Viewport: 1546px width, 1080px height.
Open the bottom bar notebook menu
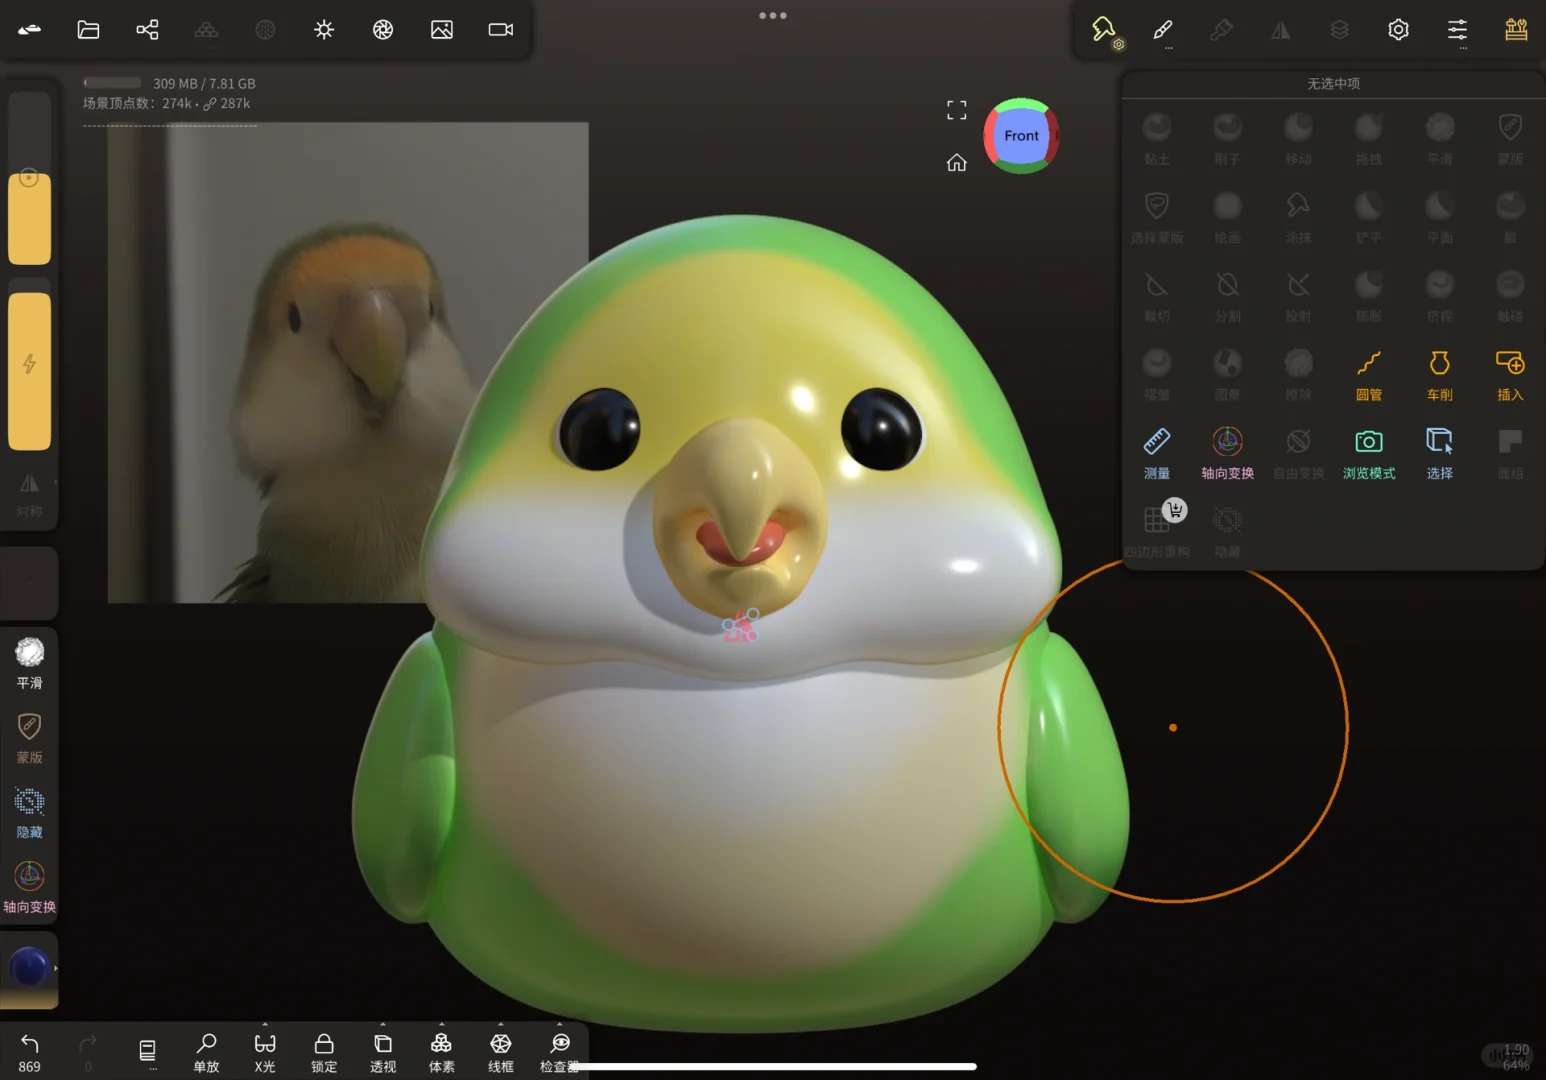147,1051
